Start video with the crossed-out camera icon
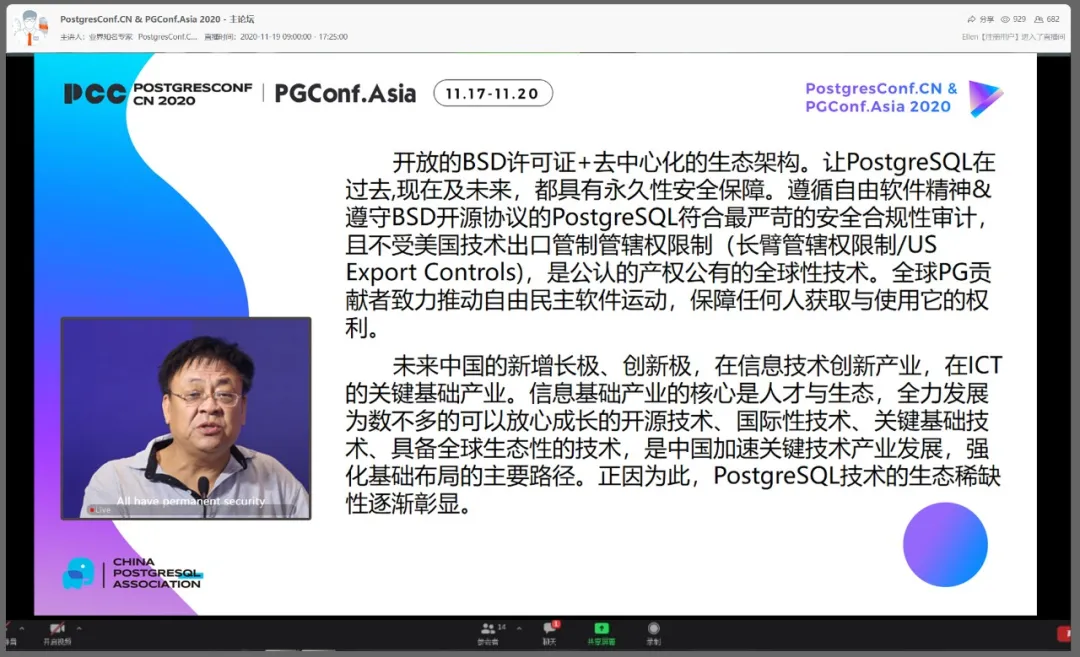 [x=57, y=628]
